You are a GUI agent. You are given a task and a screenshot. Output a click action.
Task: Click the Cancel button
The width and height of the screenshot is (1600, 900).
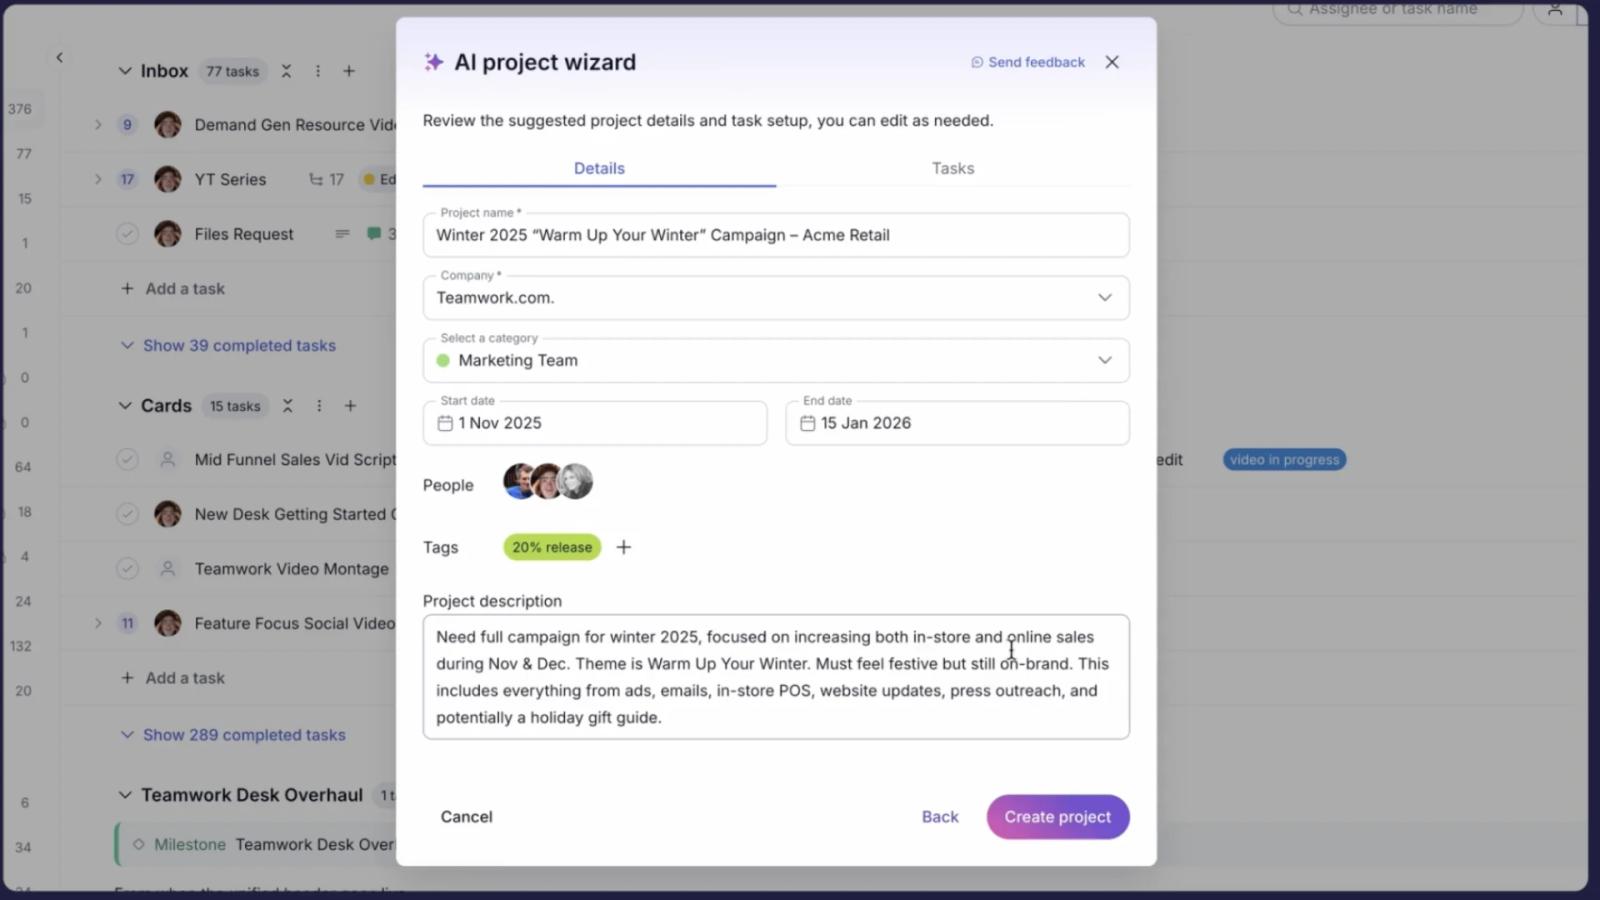pyautogui.click(x=466, y=817)
